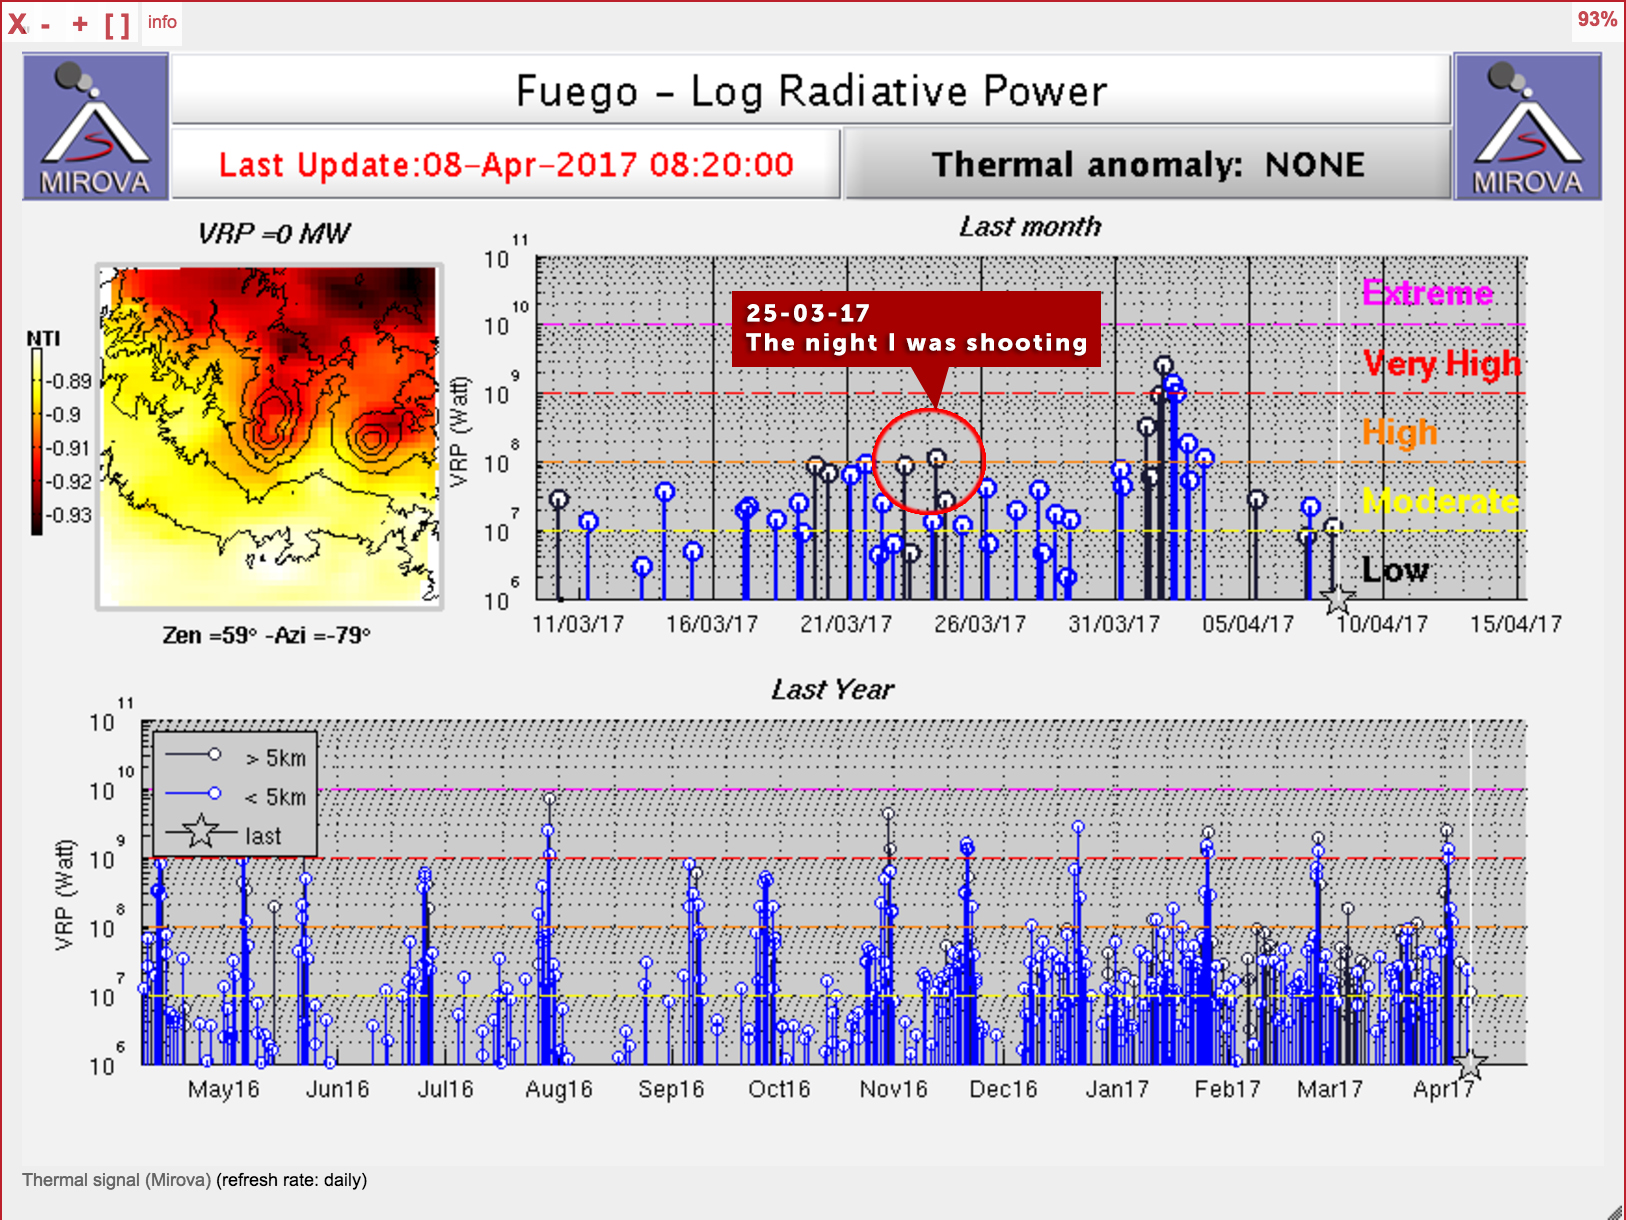Click the -0.93 NTI scale value
The image size is (1626, 1220).
pyautogui.click(x=70, y=515)
